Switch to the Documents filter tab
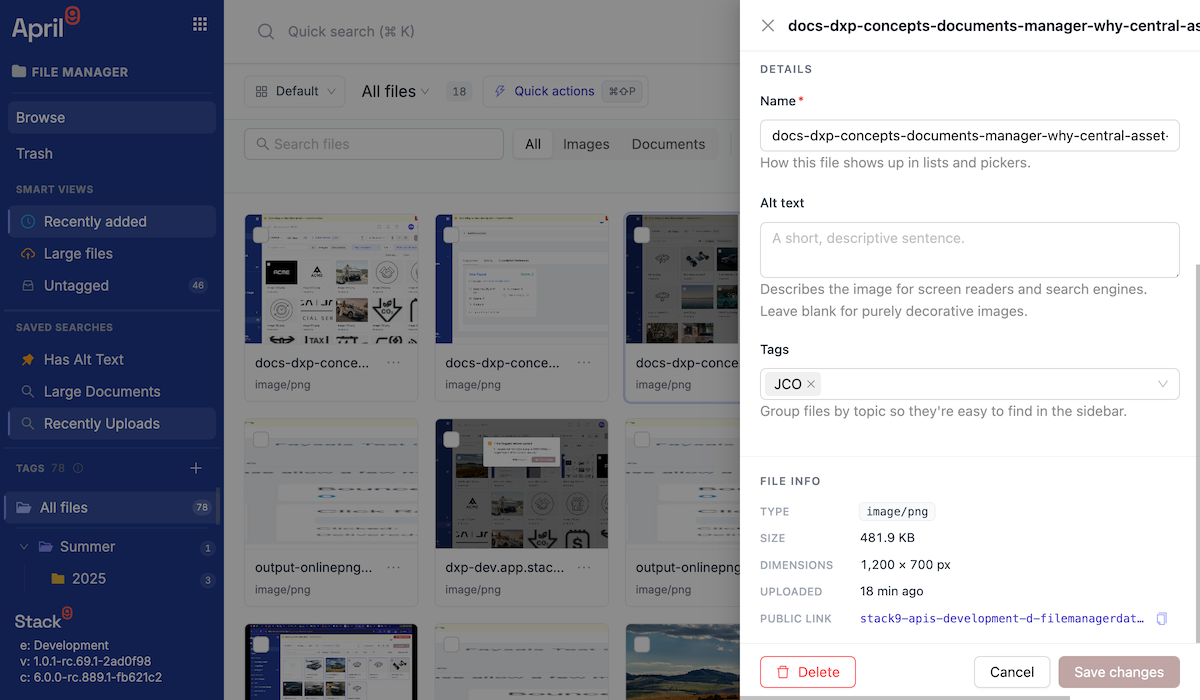Screen dimensions: 1200x700 [x=668, y=144]
